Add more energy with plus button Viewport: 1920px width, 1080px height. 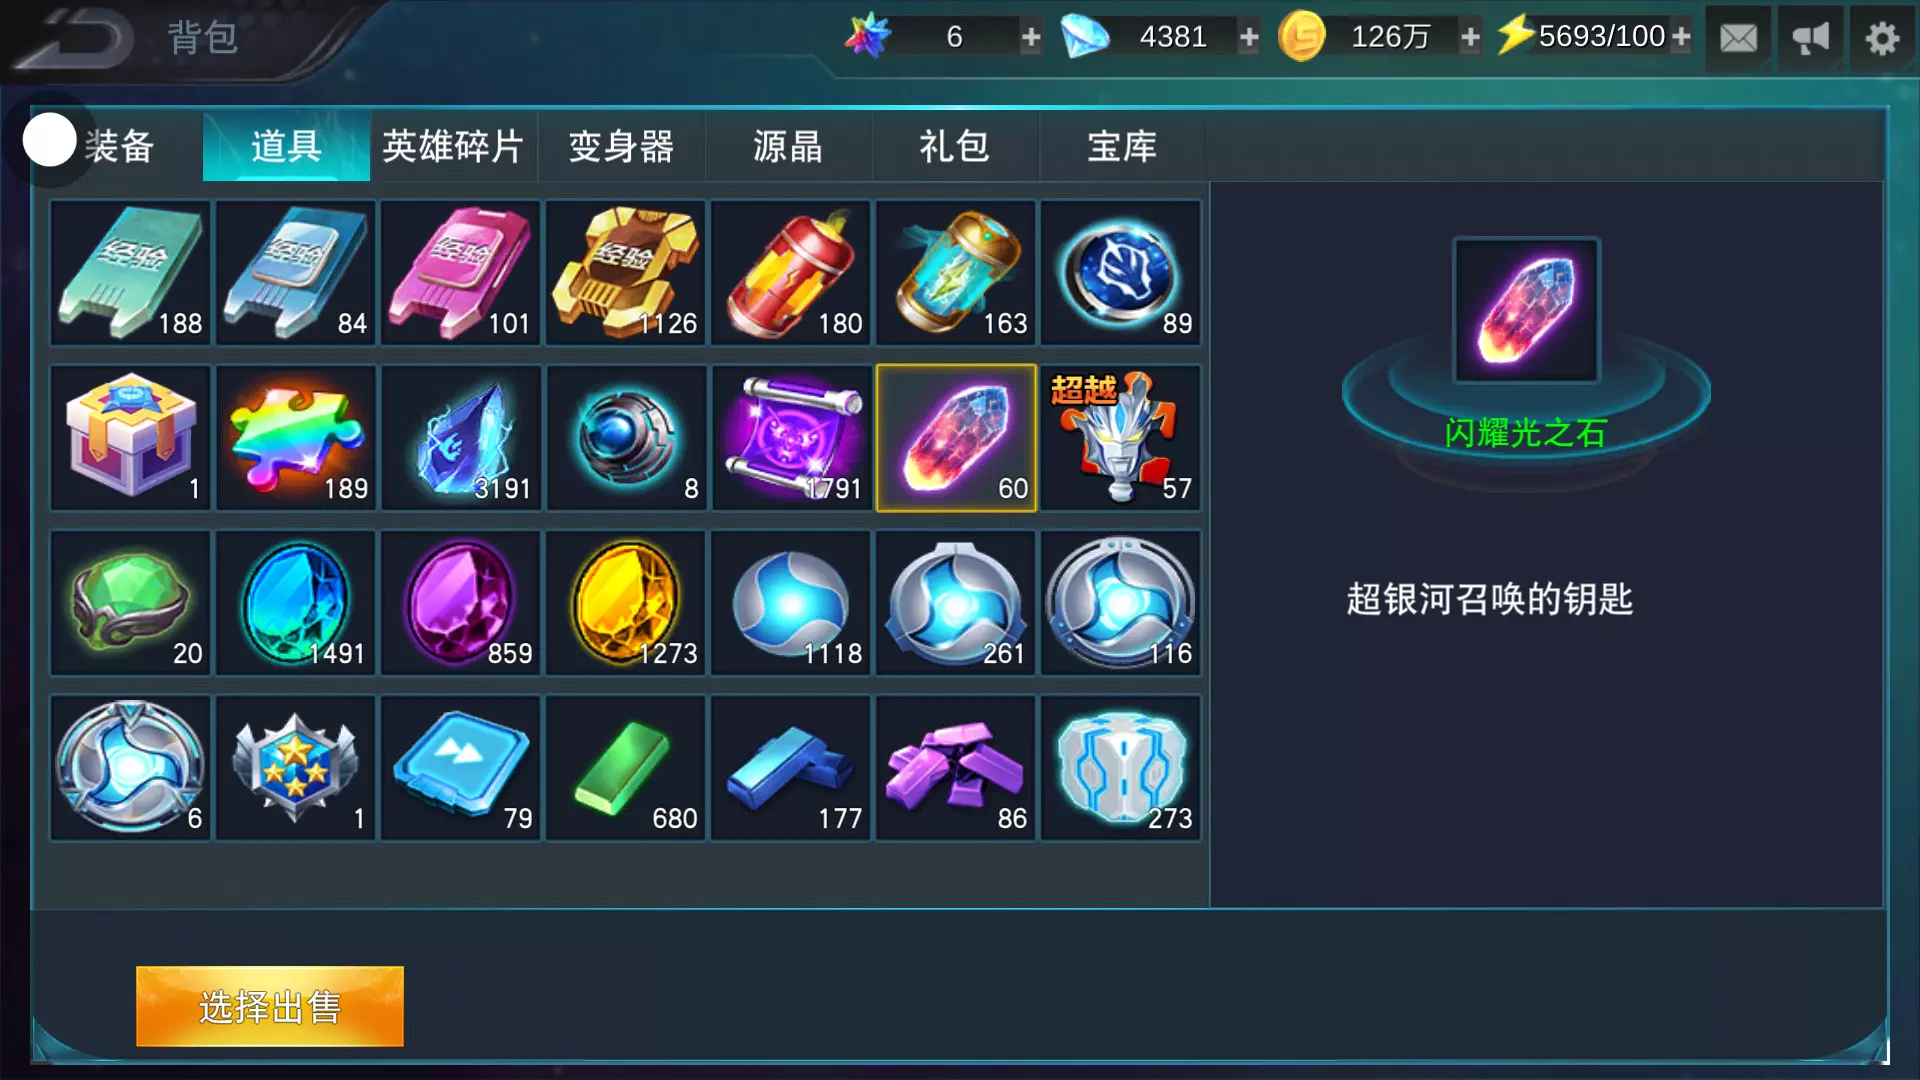(1681, 38)
